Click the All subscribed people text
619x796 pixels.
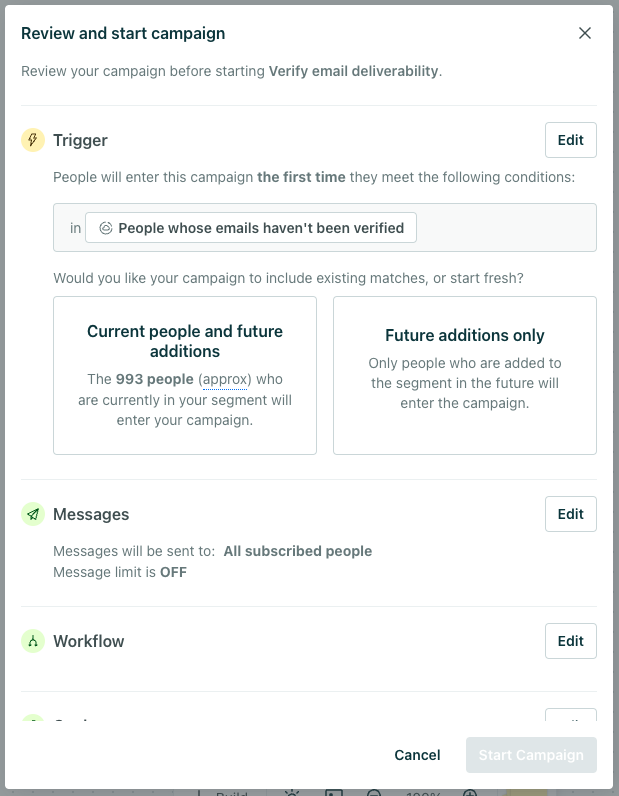298,551
